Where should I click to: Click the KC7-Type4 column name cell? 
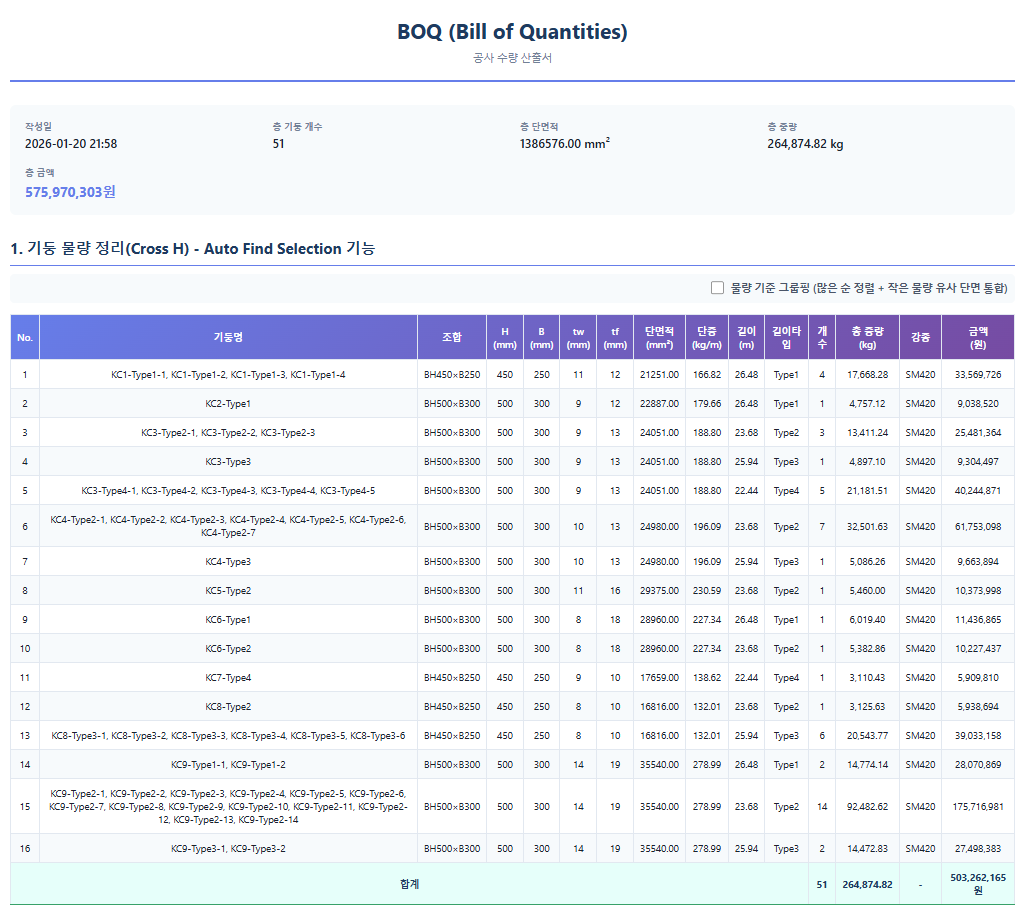[x=228, y=678]
